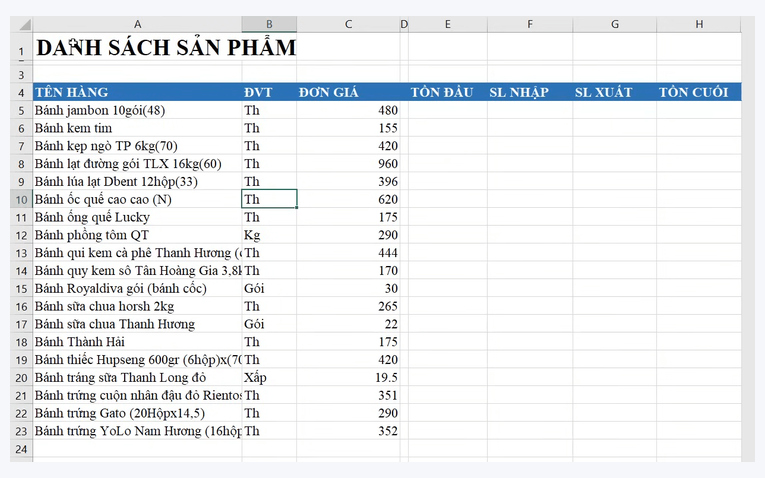Image resolution: width=765 pixels, height=478 pixels.
Task: Click price 170 cell
Action: [348, 270]
